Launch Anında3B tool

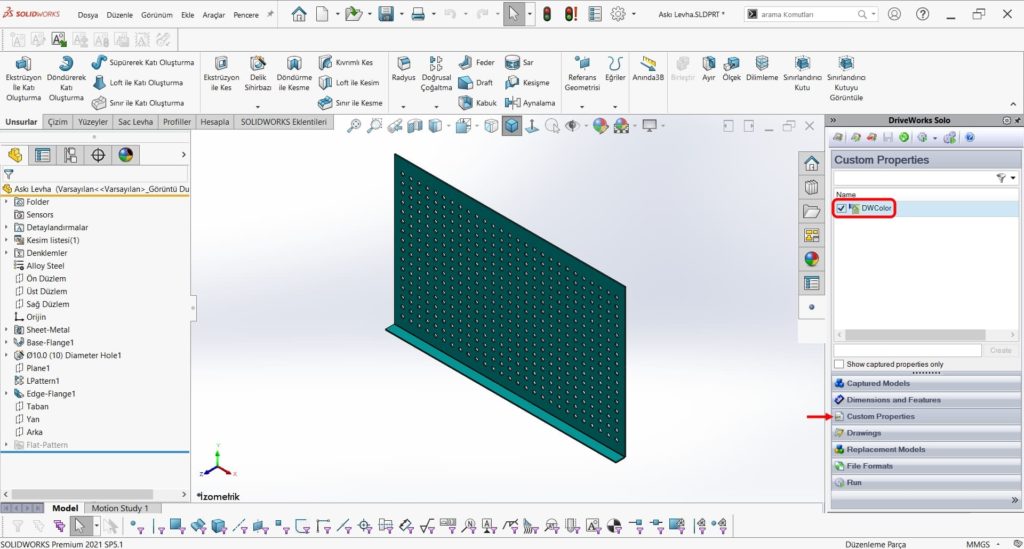[x=648, y=69]
